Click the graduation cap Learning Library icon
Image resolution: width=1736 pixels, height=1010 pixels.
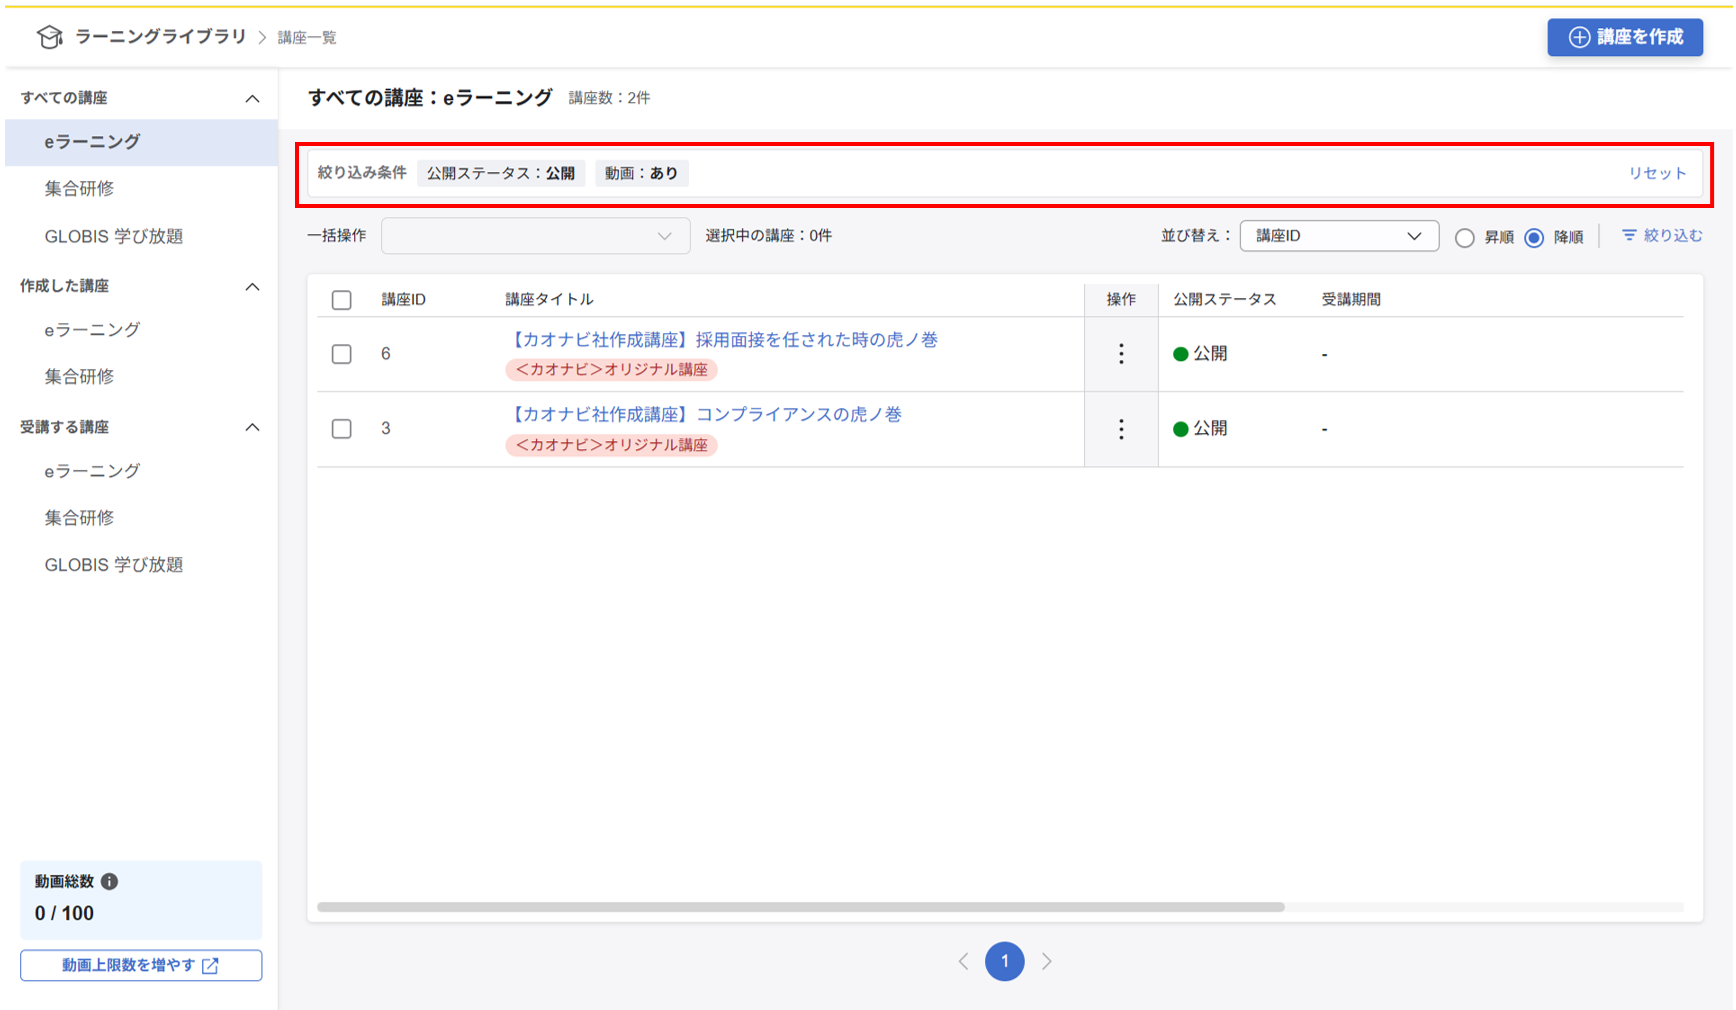point(49,37)
